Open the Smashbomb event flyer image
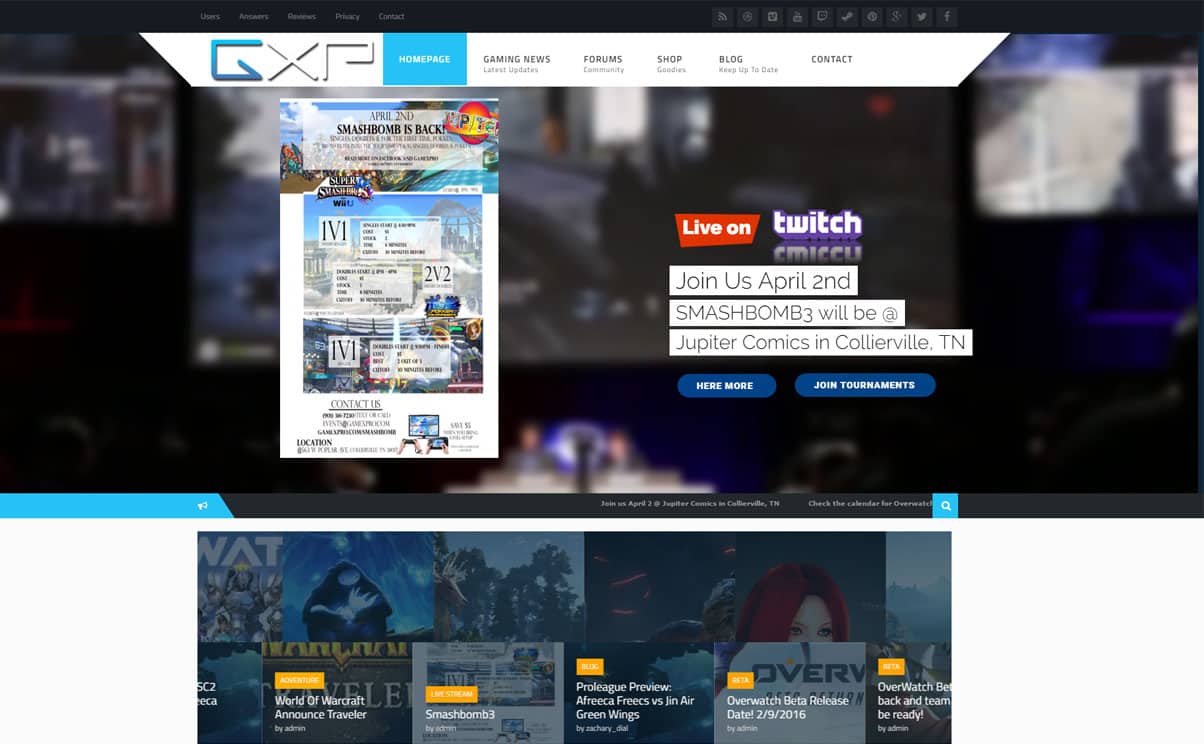1204x744 pixels. 389,278
